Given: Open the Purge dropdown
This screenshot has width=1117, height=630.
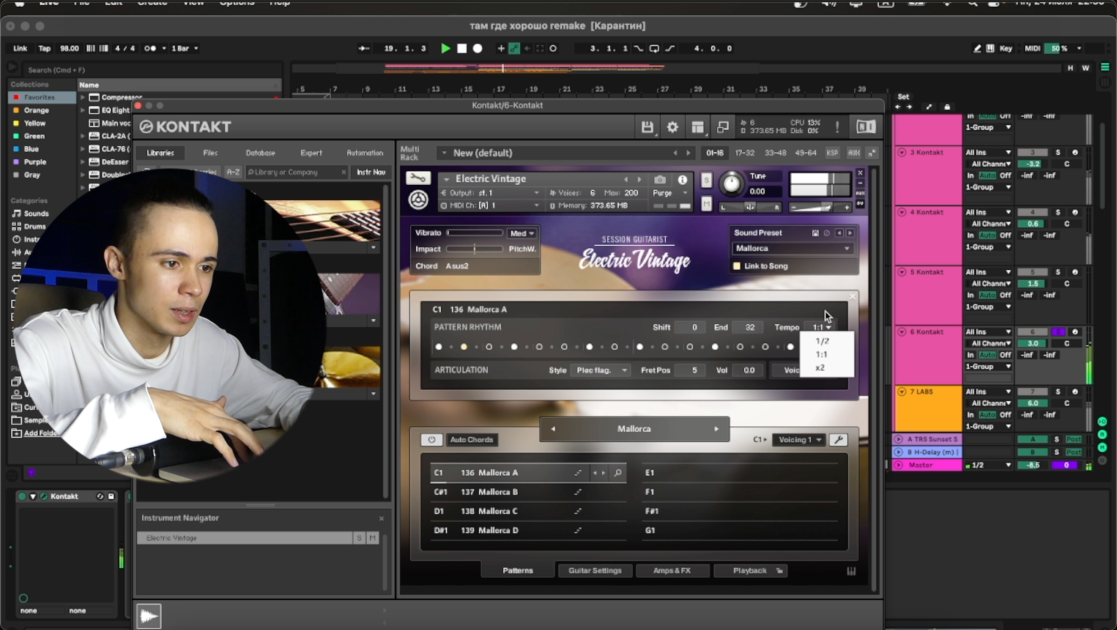Looking at the screenshot, I should (x=670, y=193).
